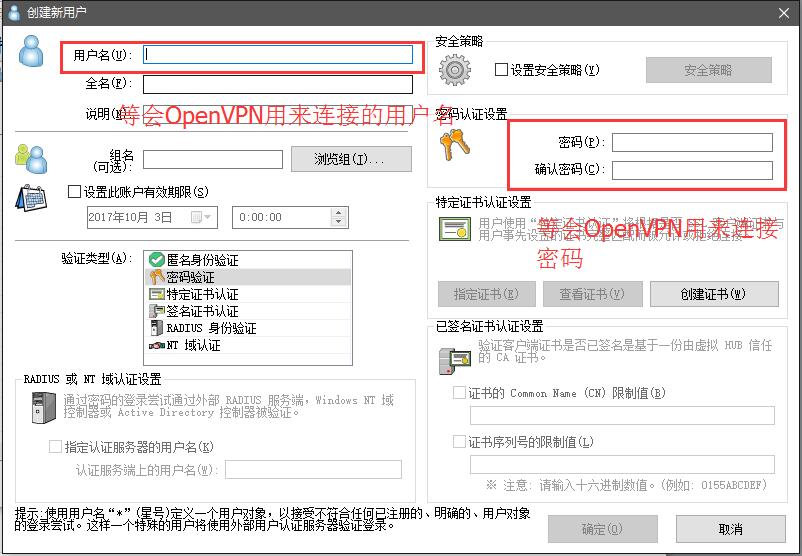Enable 设置此账户有效期限 checkbox
The width and height of the screenshot is (802, 556).
click(x=75, y=192)
